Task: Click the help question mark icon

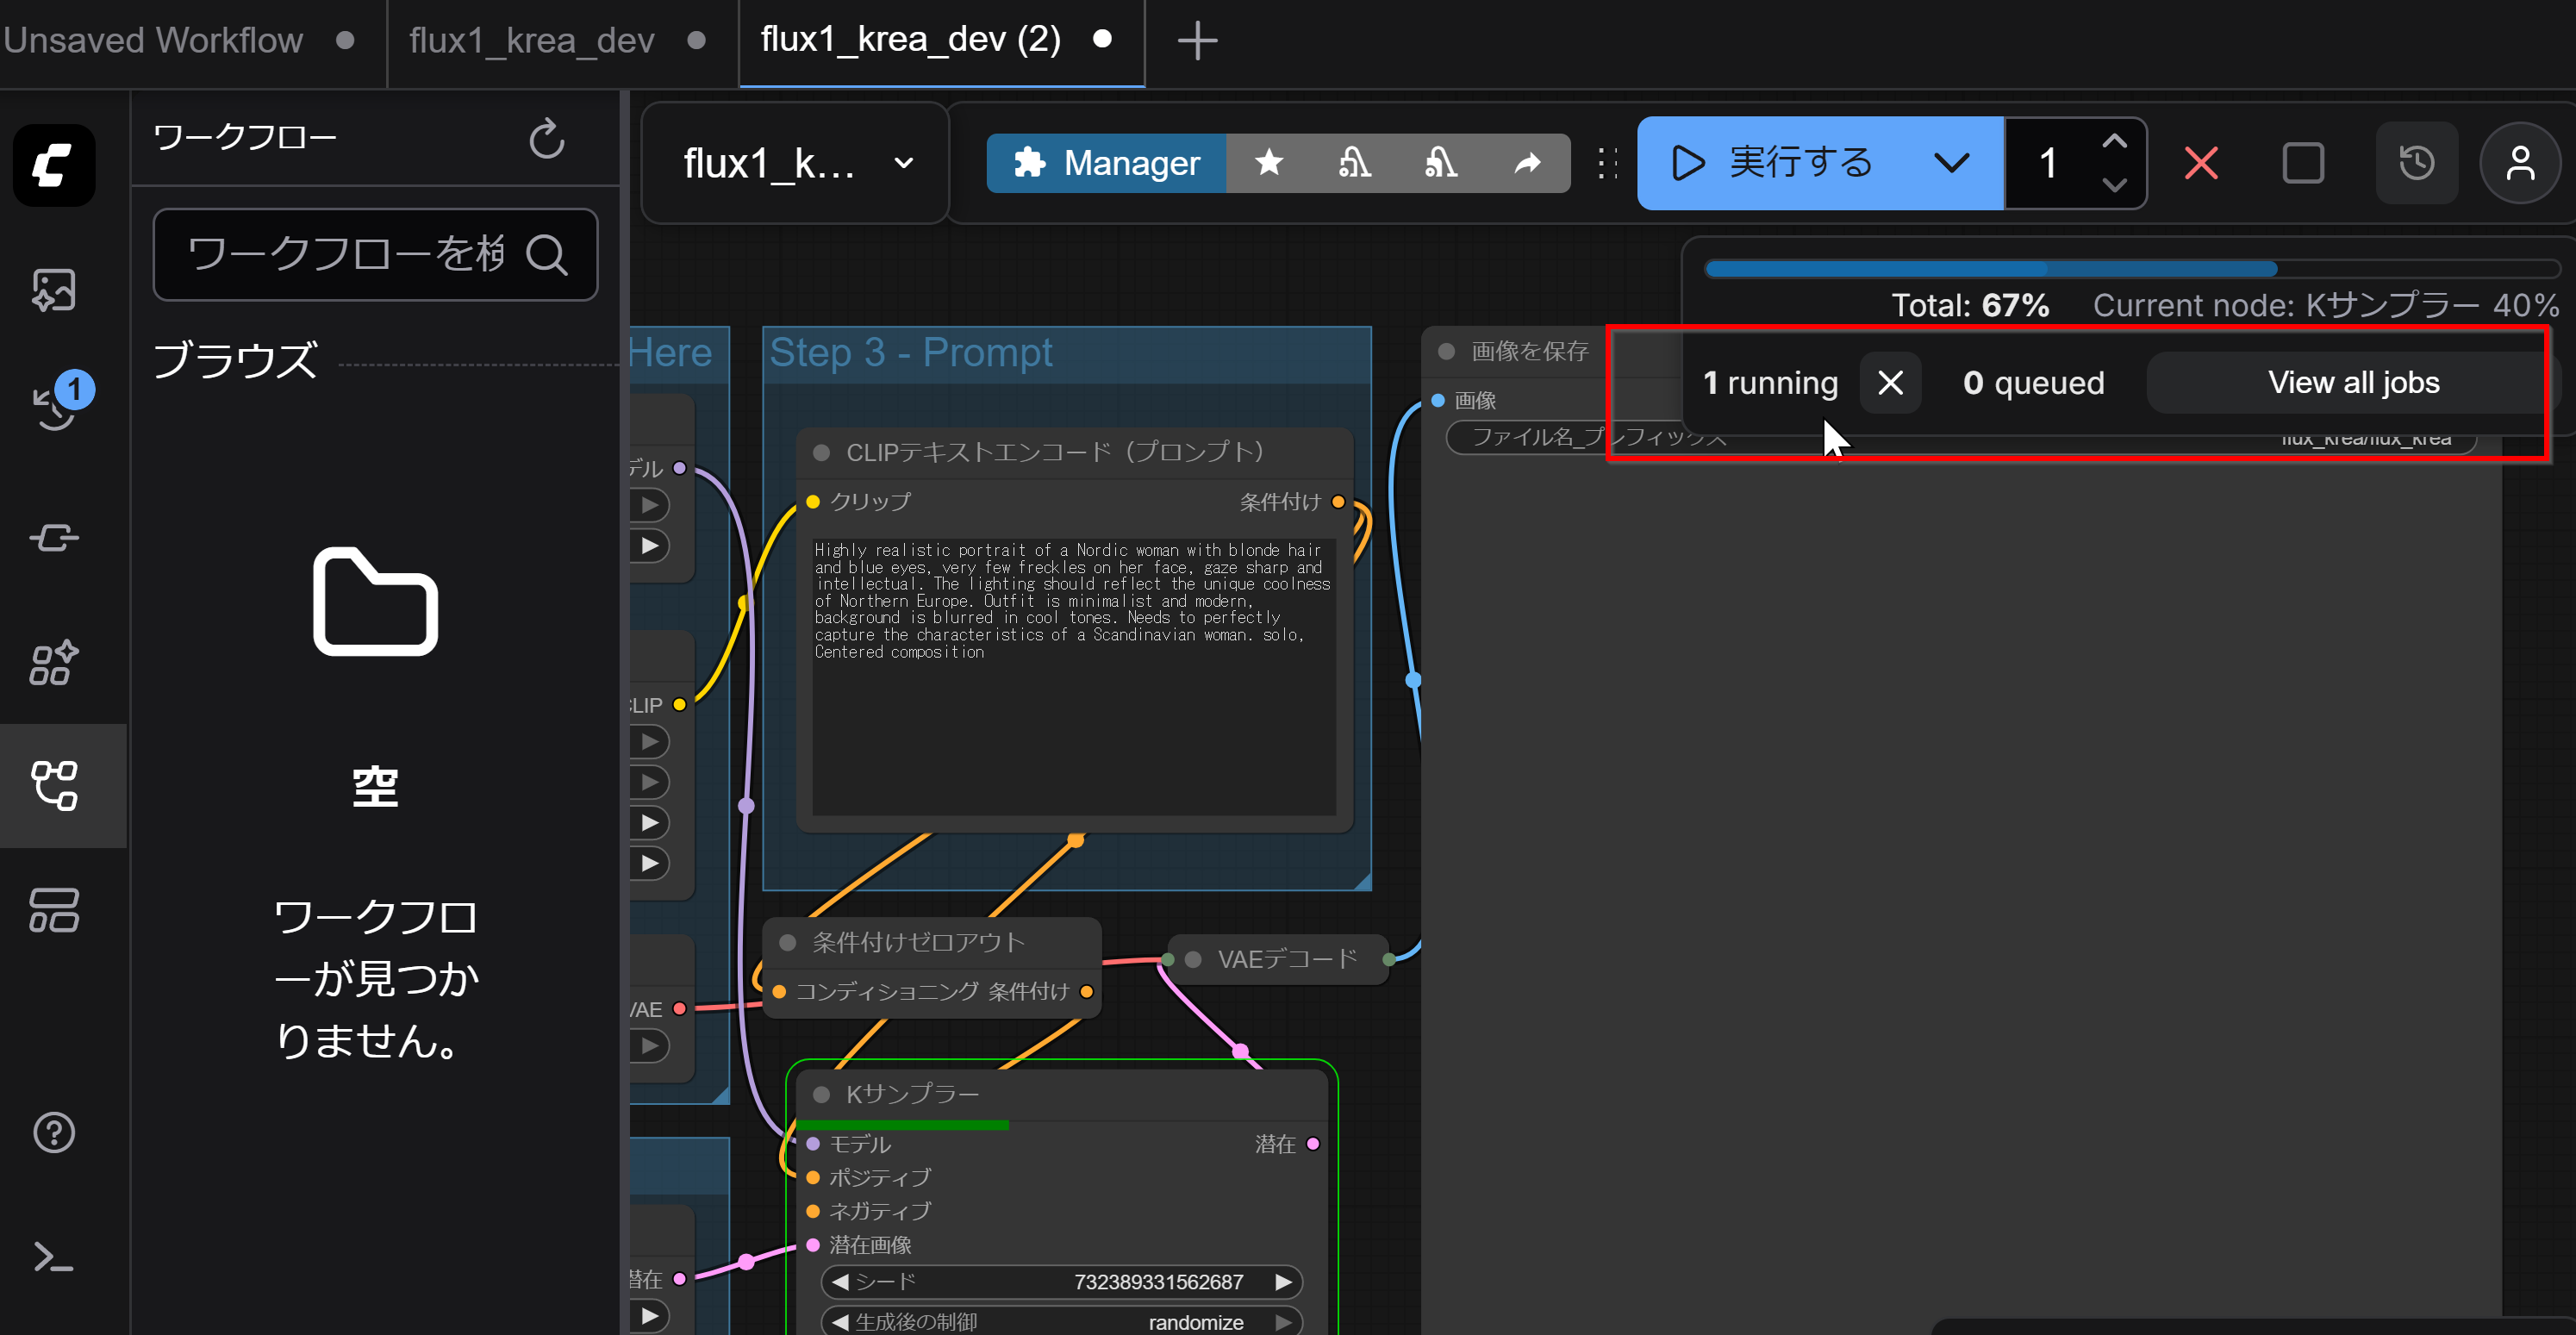Action: coord(54,1133)
